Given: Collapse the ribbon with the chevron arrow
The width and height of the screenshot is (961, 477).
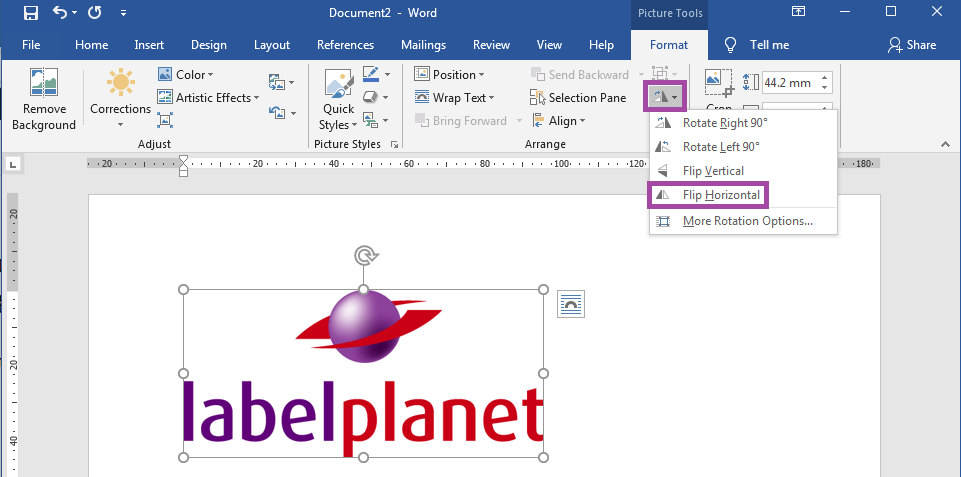Looking at the screenshot, I should 946,144.
